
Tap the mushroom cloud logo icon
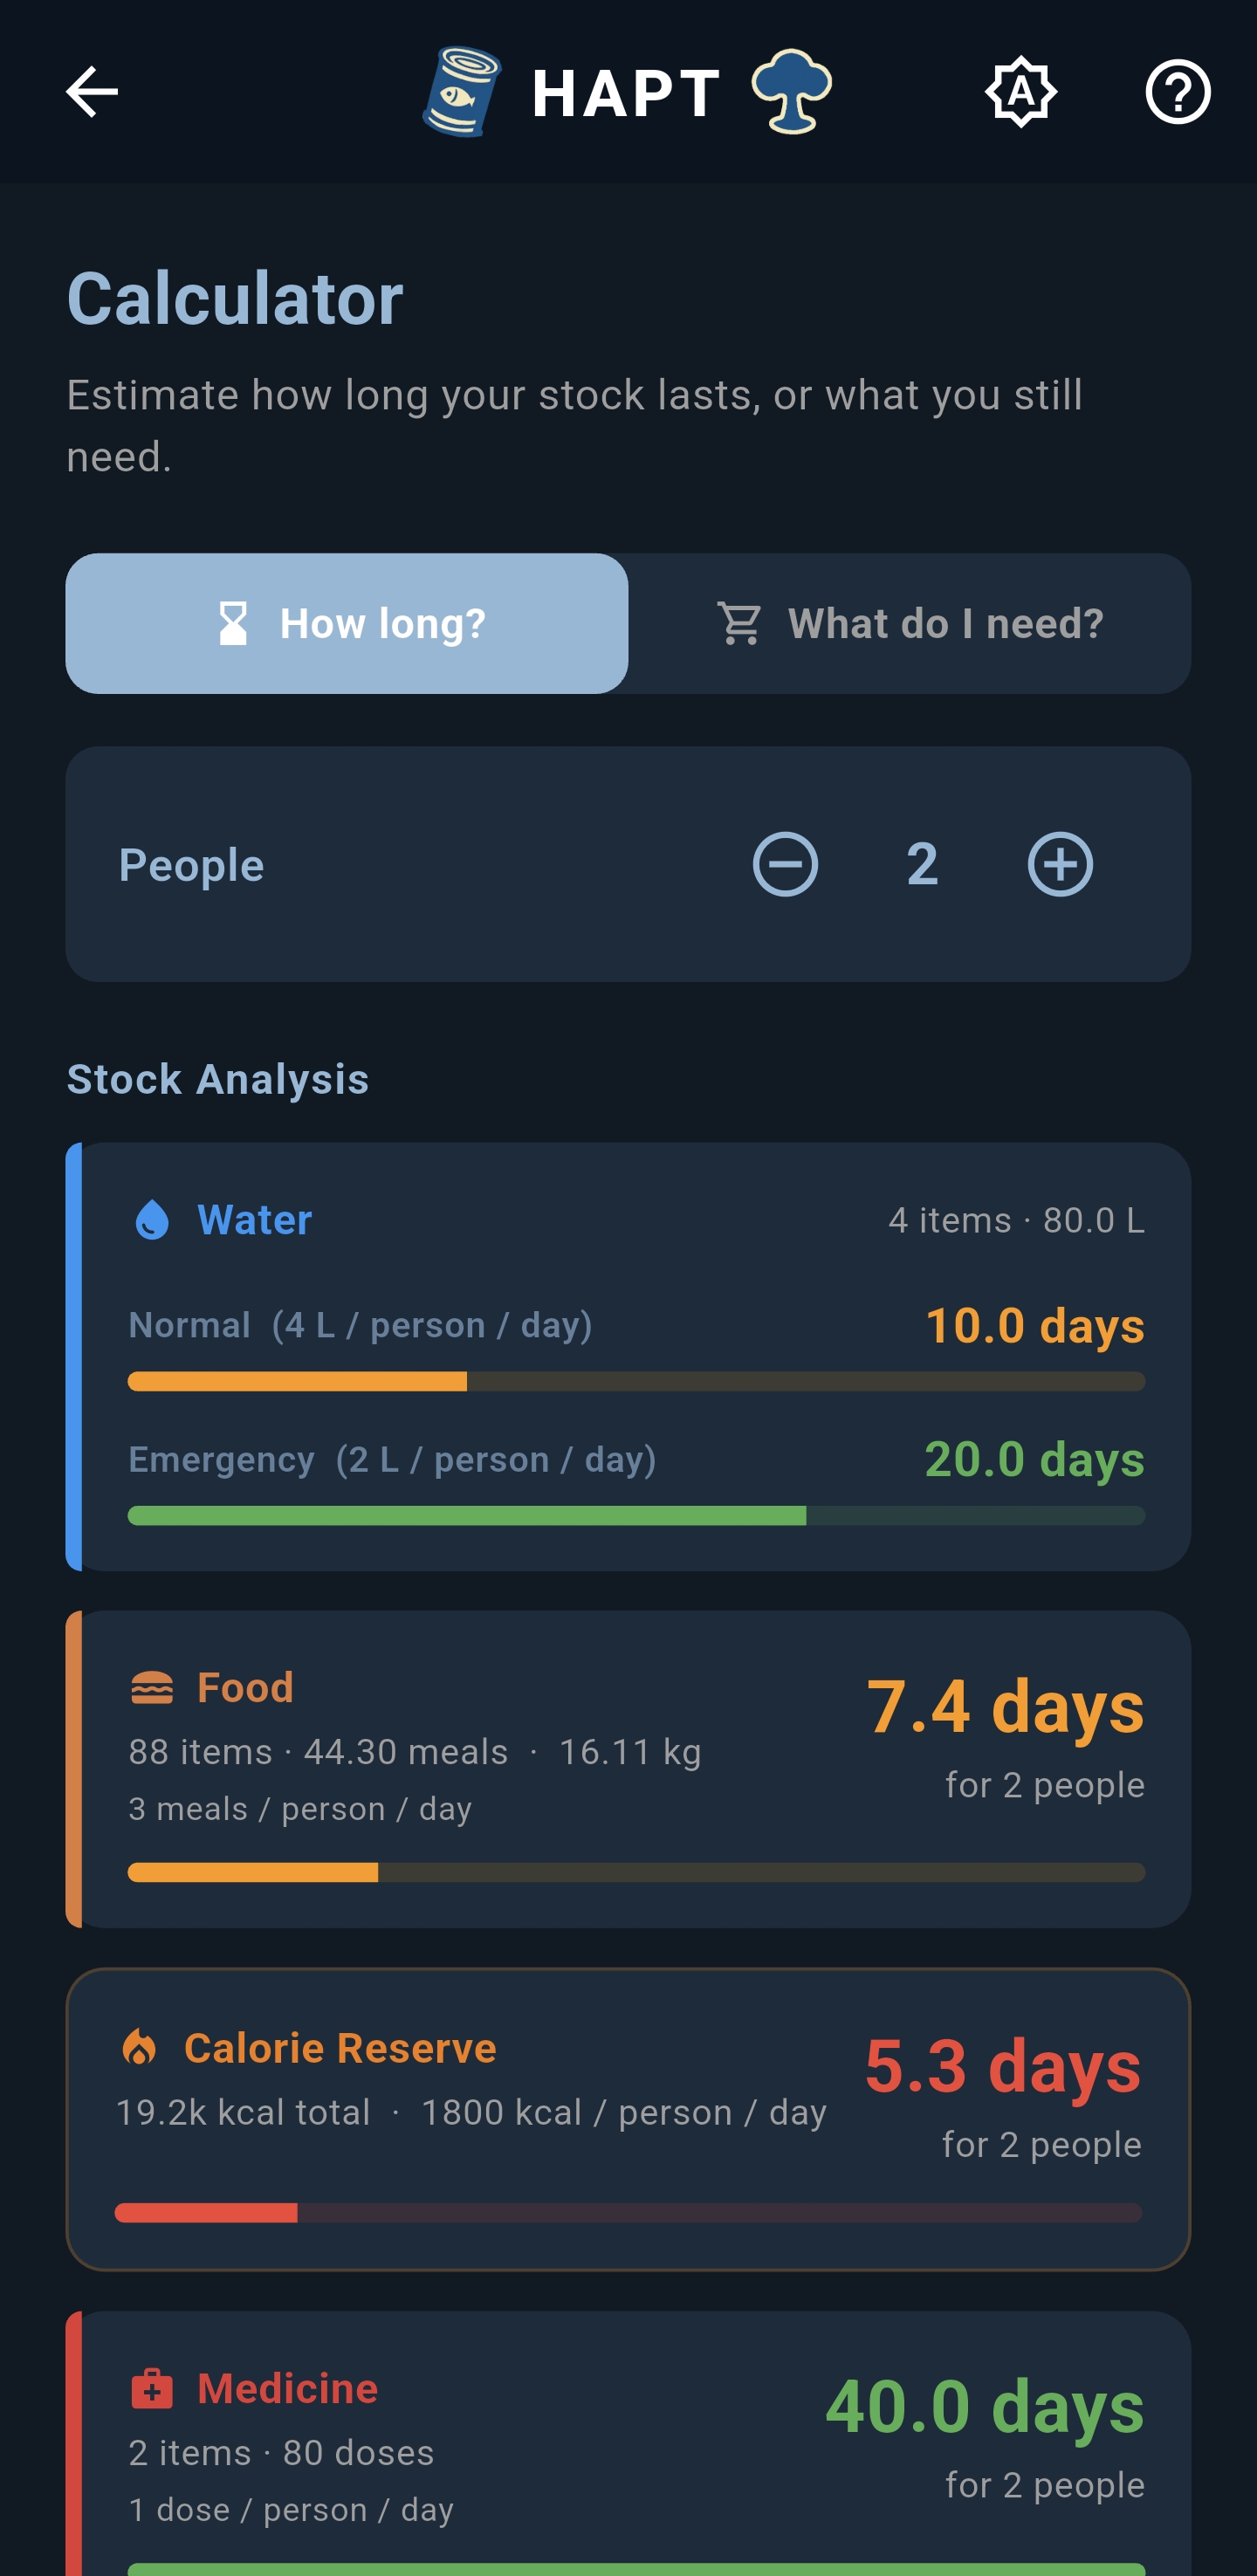point(791,91)
